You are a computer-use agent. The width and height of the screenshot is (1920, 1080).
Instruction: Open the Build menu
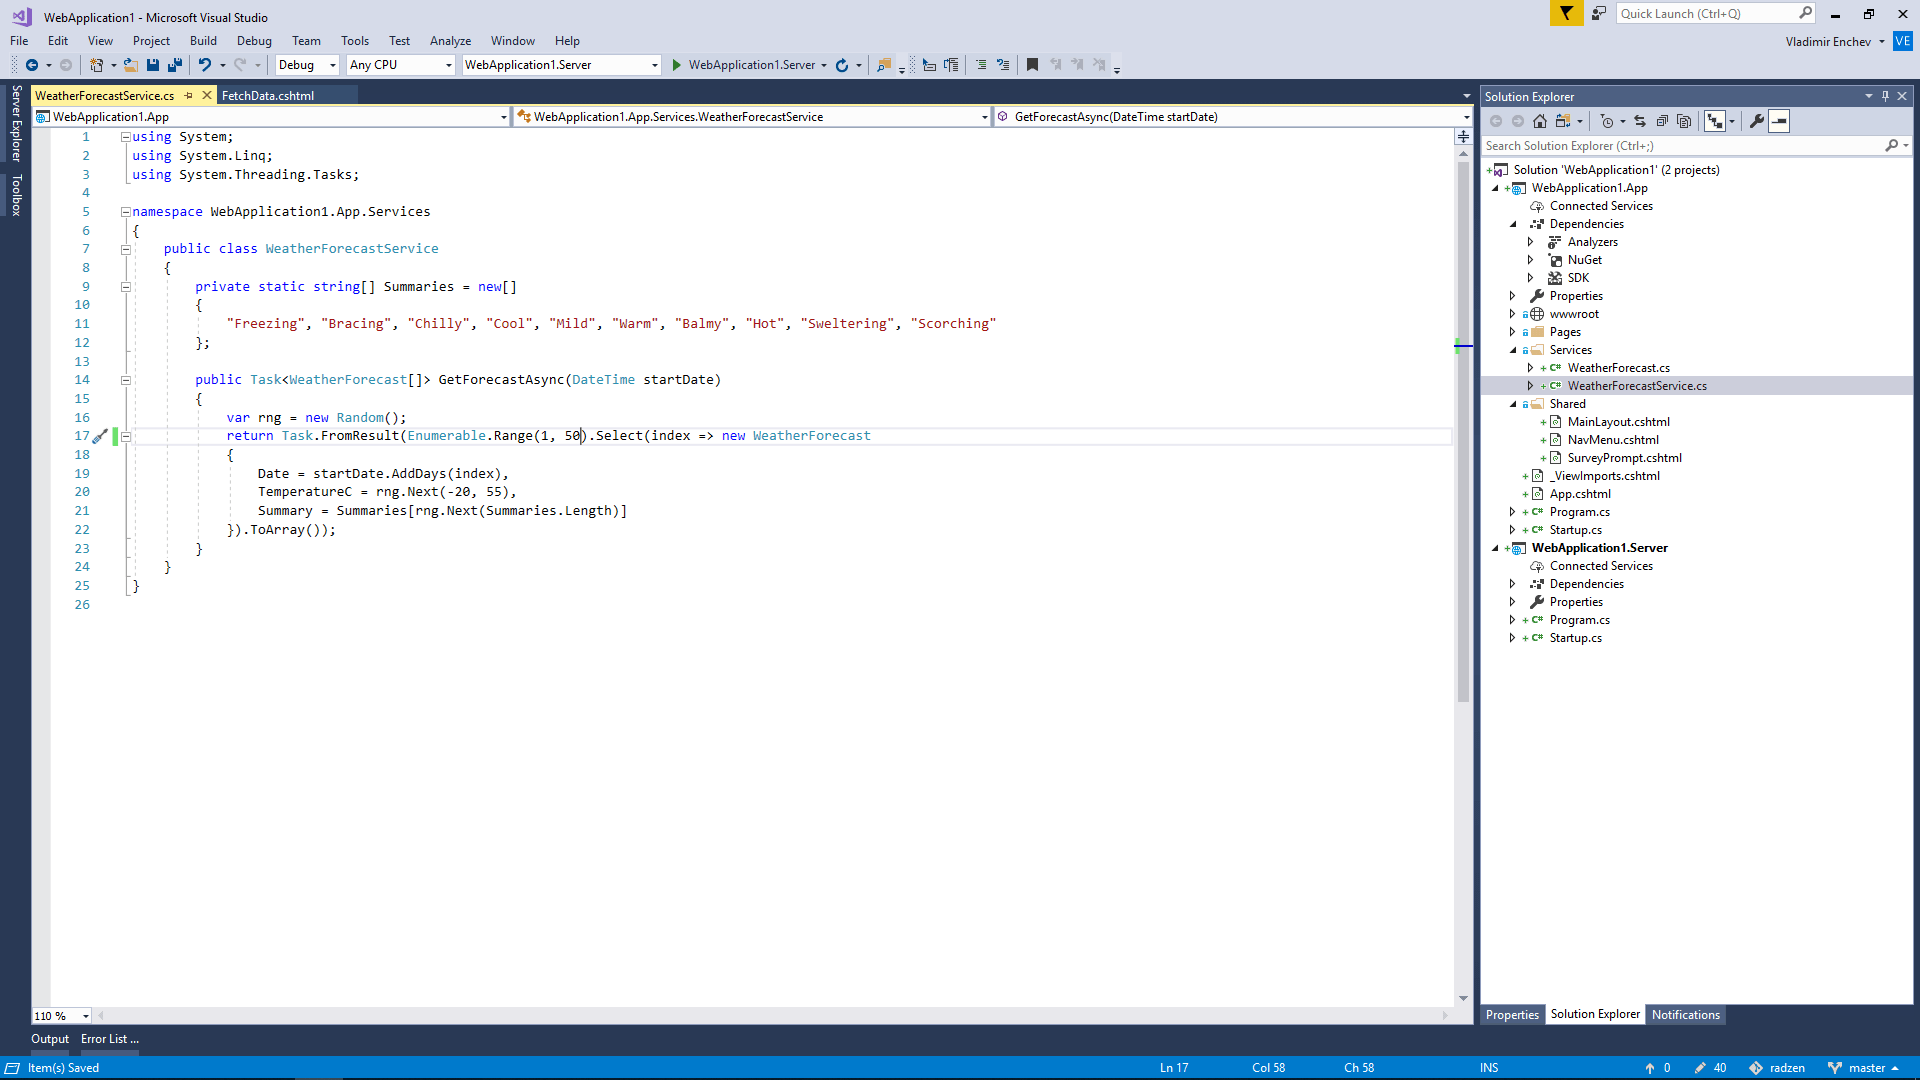tap(203, 41)
